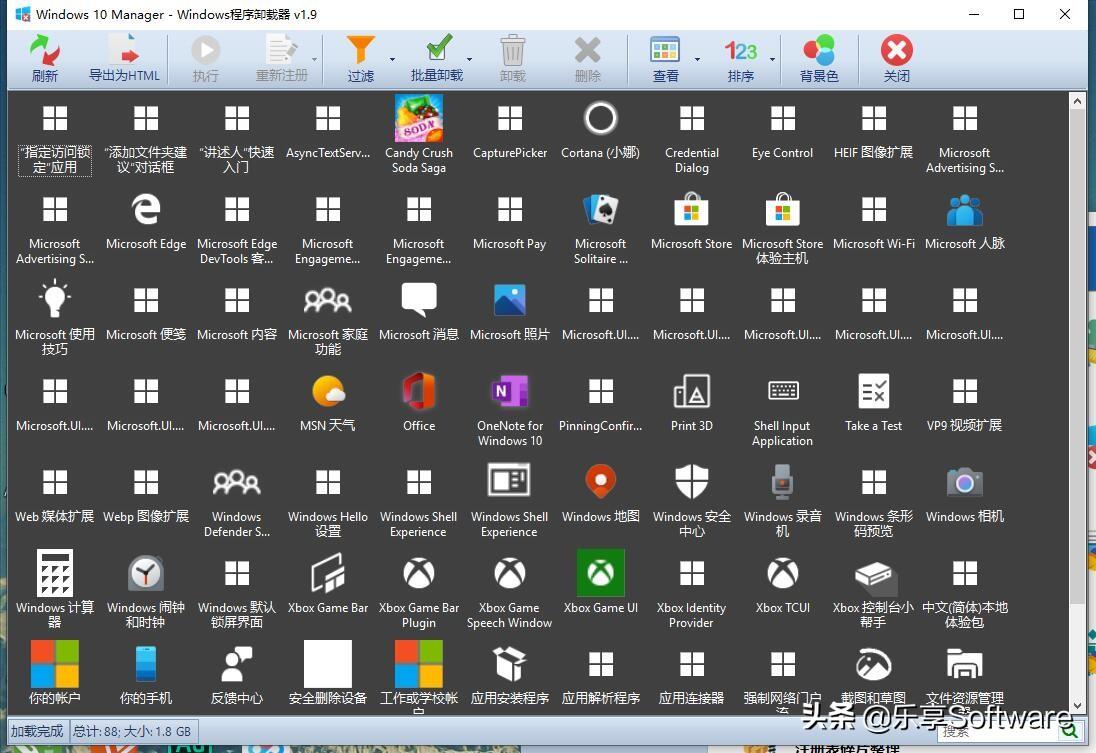Screen dimensions: 1096x753
Task: Export list via 导出为HTML button
Action: point(124,59)
